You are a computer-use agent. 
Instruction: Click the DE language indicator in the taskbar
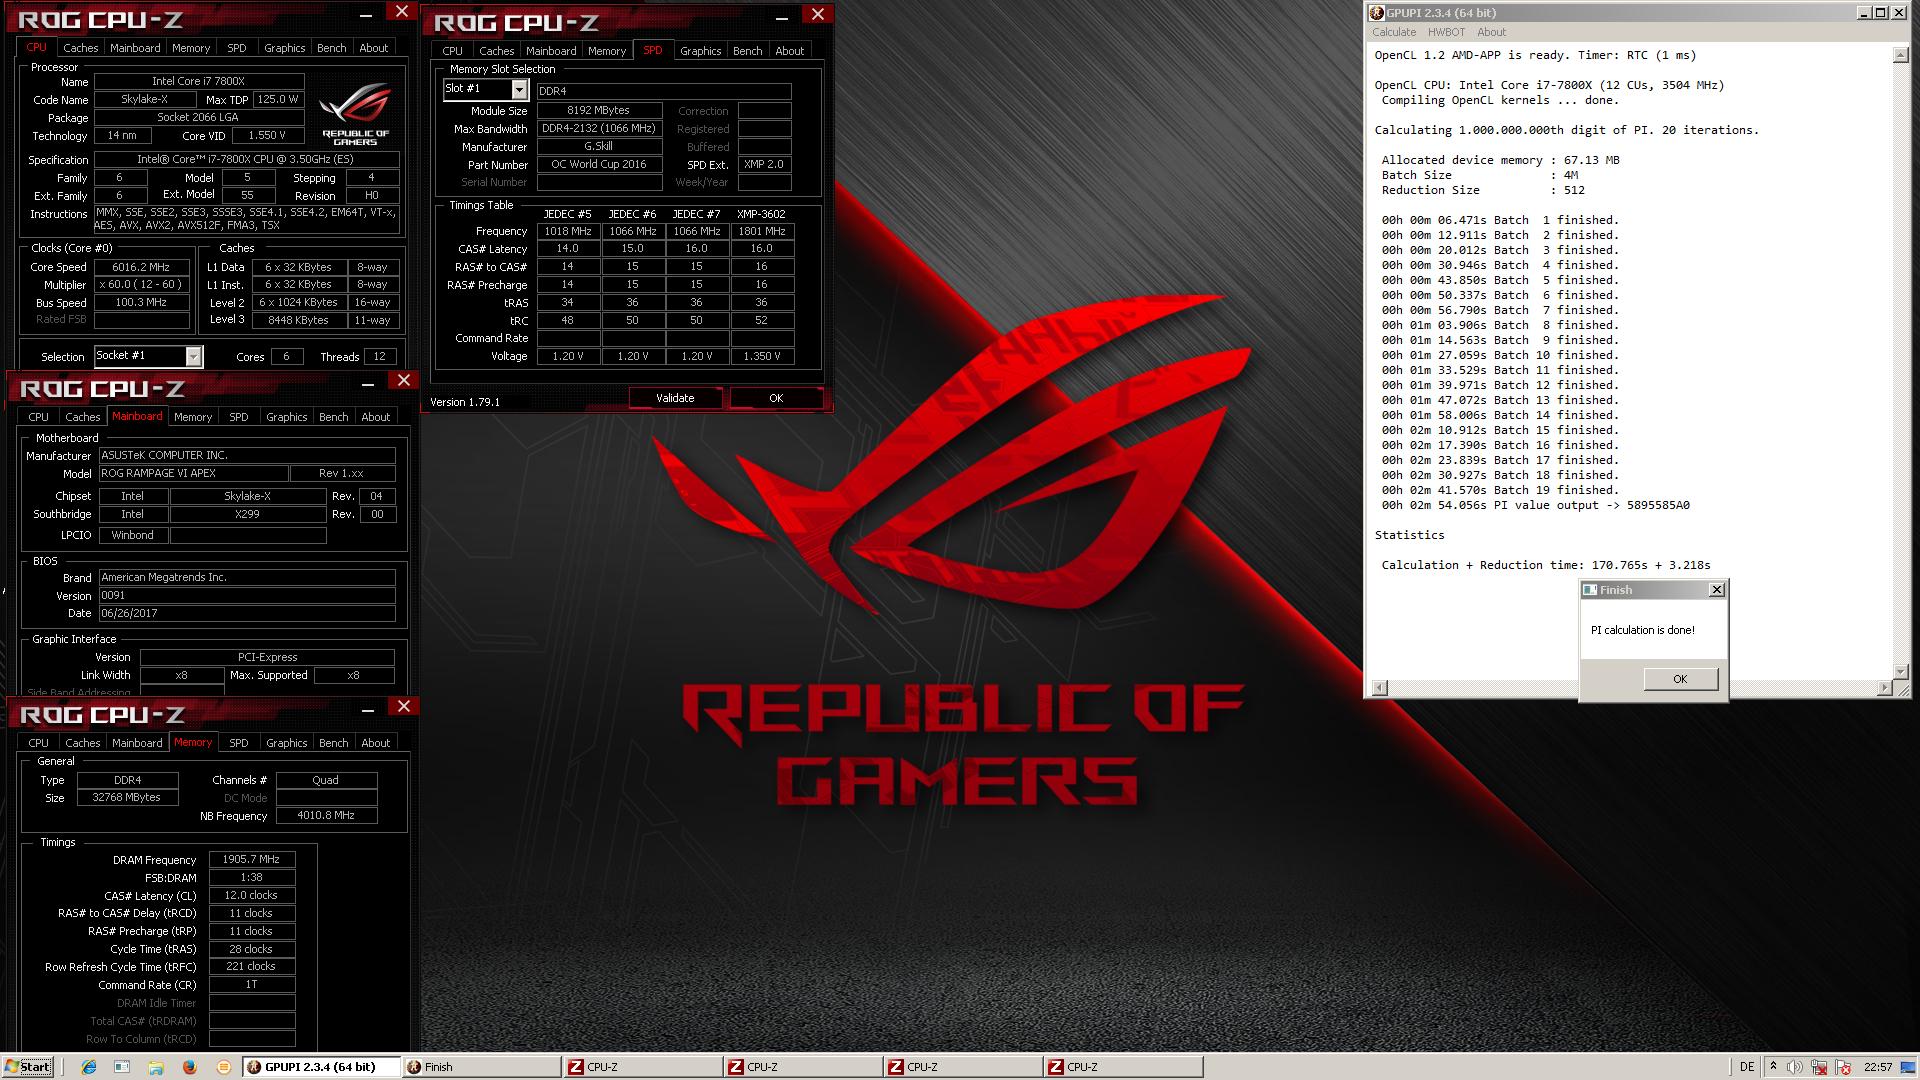(x=1746, y=1067)
